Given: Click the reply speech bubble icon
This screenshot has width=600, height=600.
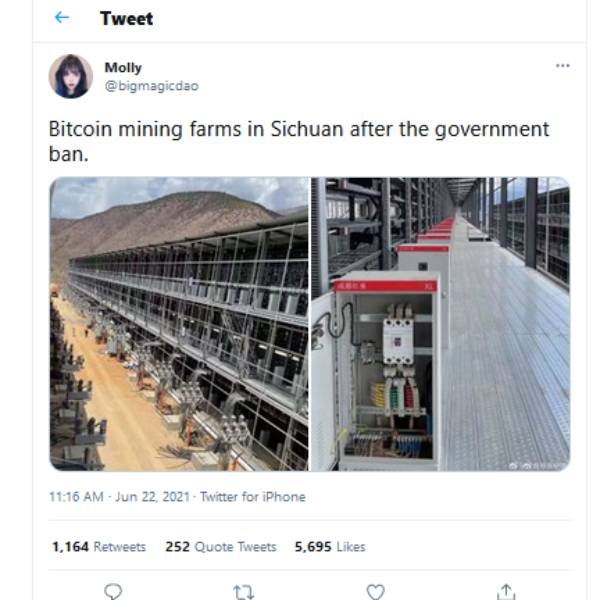Looking at the screenshot, I should (x=113, y=591).
